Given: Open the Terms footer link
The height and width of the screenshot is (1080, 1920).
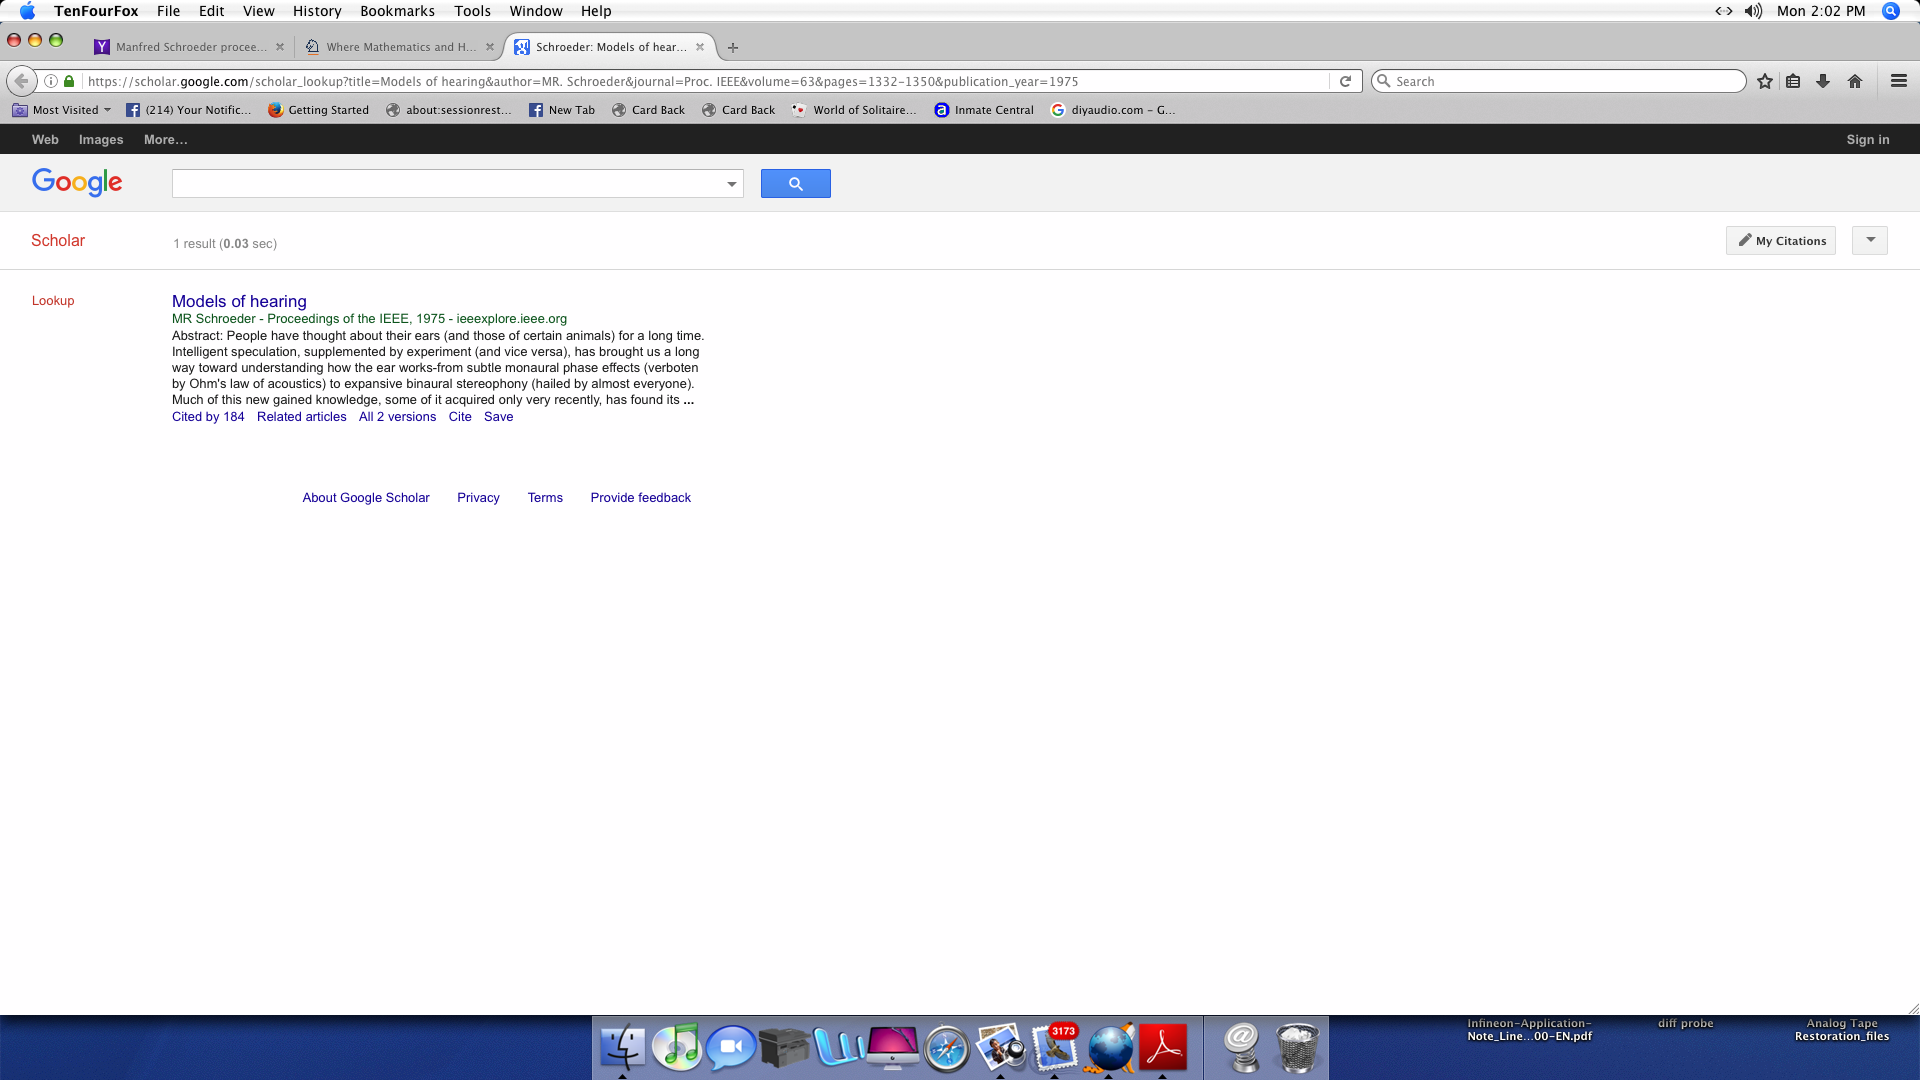Looking at the screenshot, I should (x=545, y=498).
